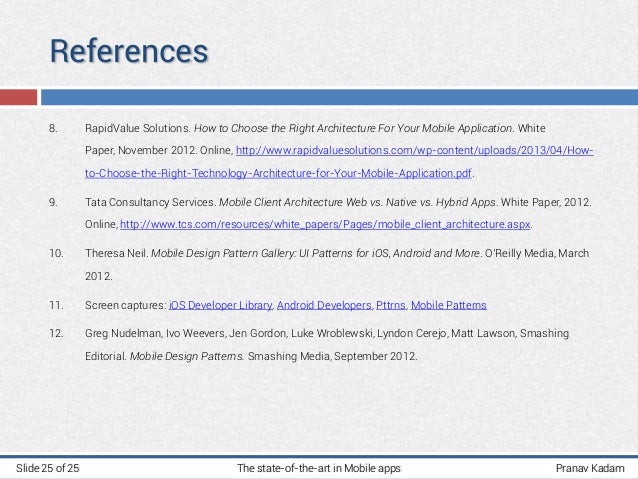This screenshot has height=479, width=638.
Task: Click 'Mobile Client Architecture Web vs. Native' title
Action: [x=321, y=202]
